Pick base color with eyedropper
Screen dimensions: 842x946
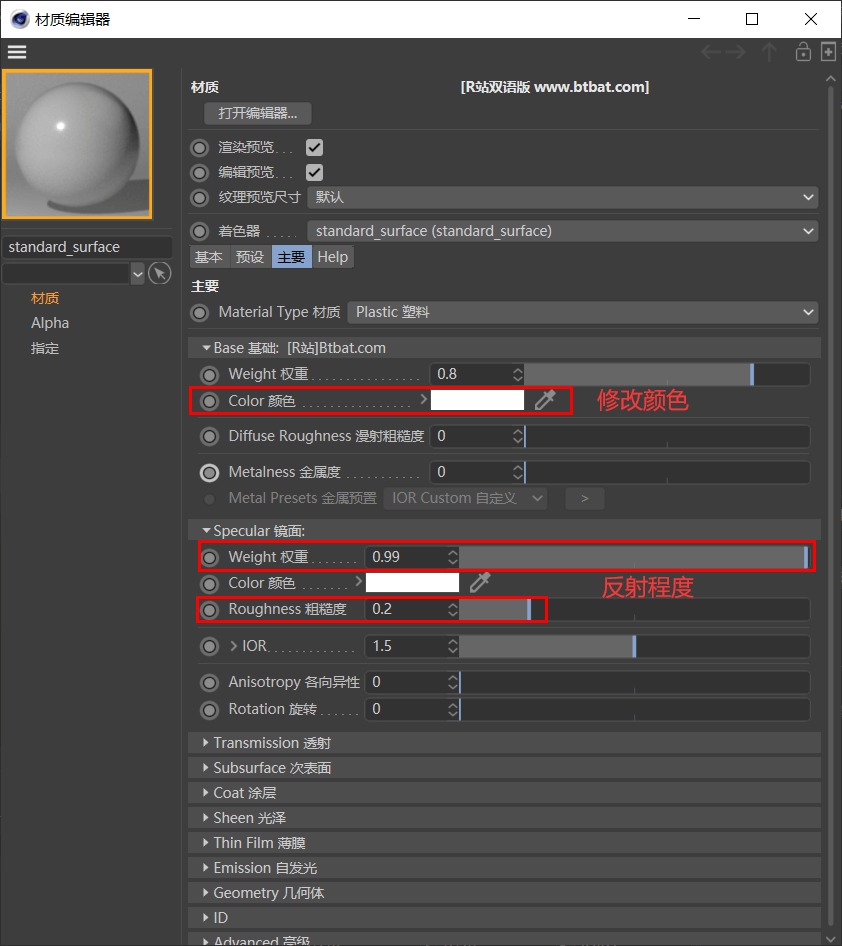[x=545, y=400]
